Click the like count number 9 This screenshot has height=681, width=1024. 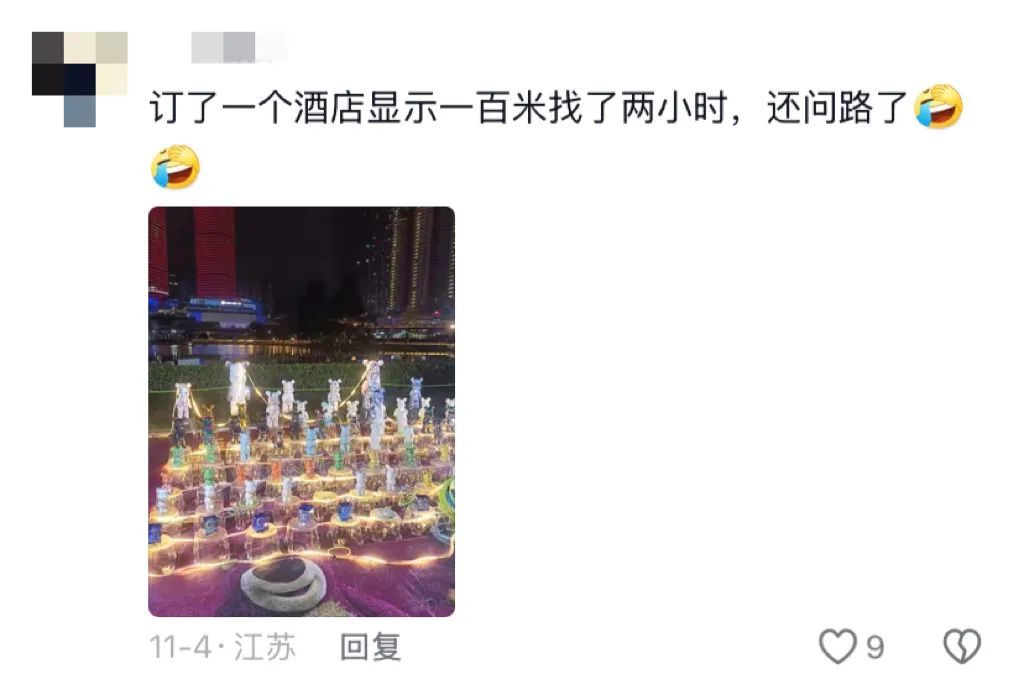tap(875, 648)
